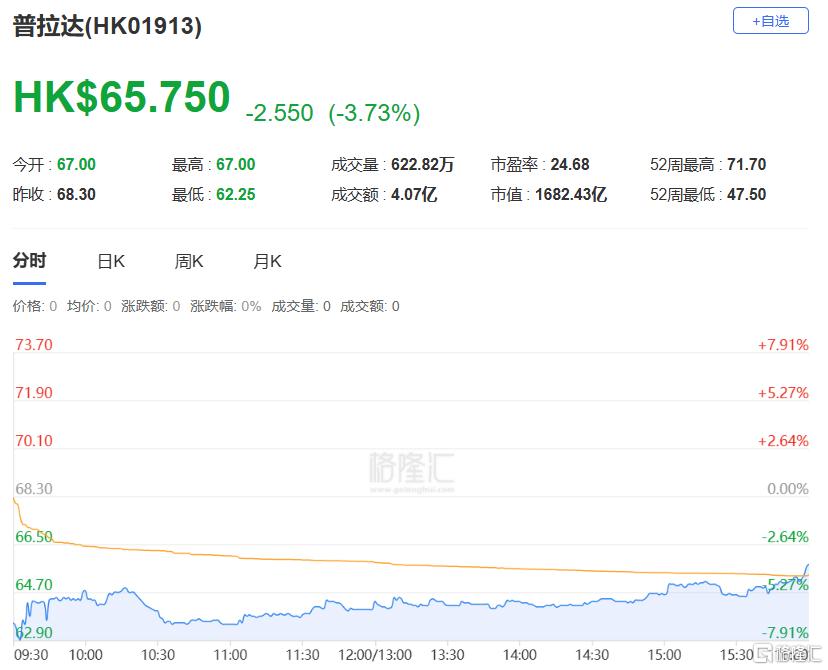Click the 14:30 time axis label
The image size is (828, 670).
[x=592, y=655]
